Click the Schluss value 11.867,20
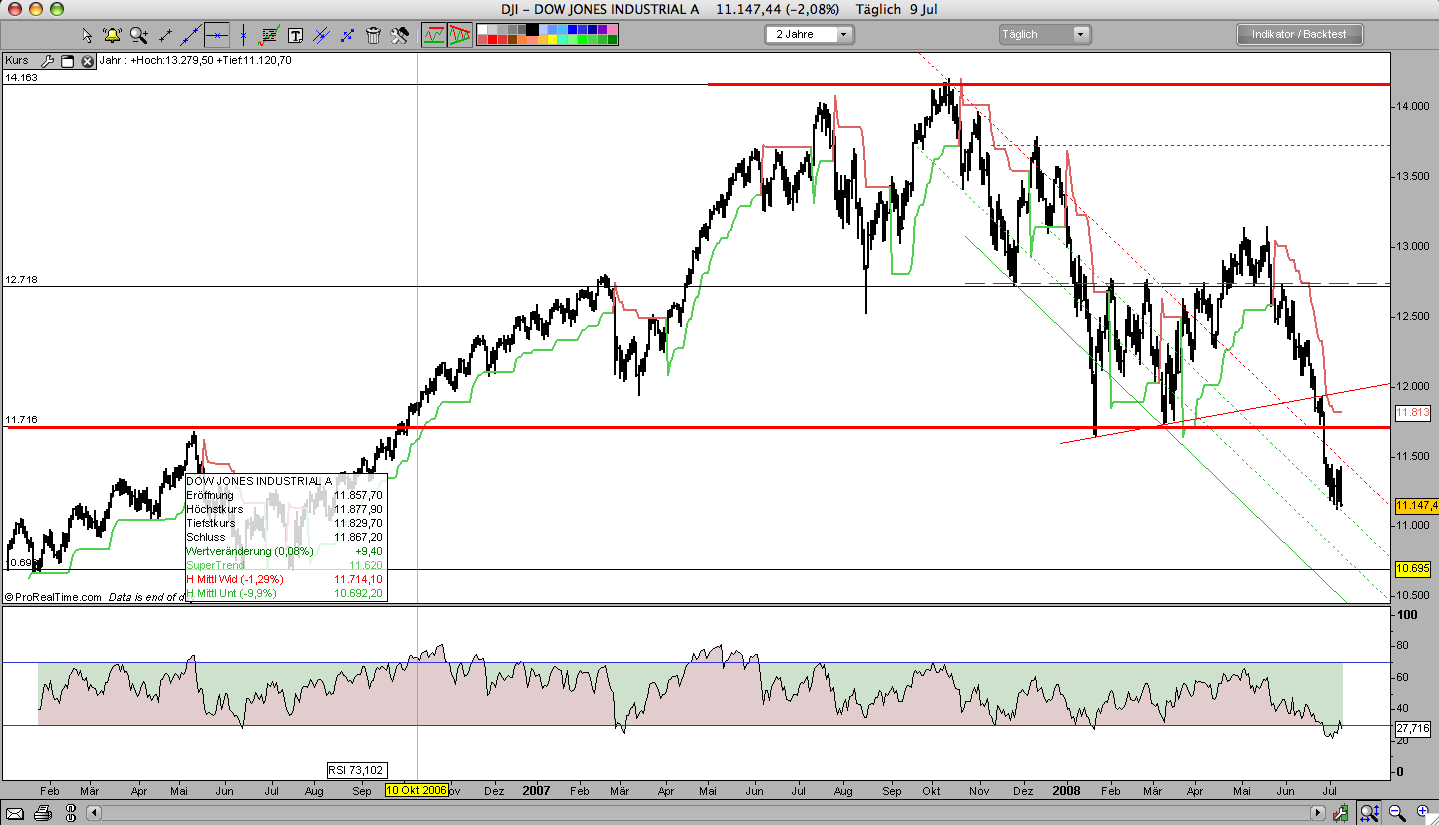The width and height of the screenshot is (1439, 825). (359, 537)
